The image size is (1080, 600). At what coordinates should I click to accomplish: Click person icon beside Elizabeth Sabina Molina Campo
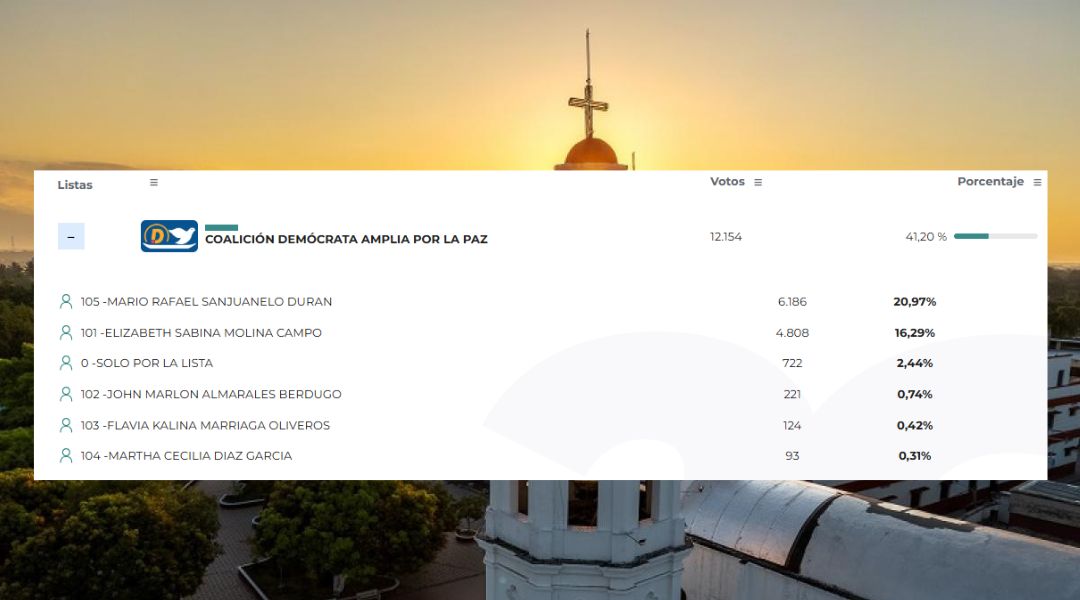tap(66, 332)
